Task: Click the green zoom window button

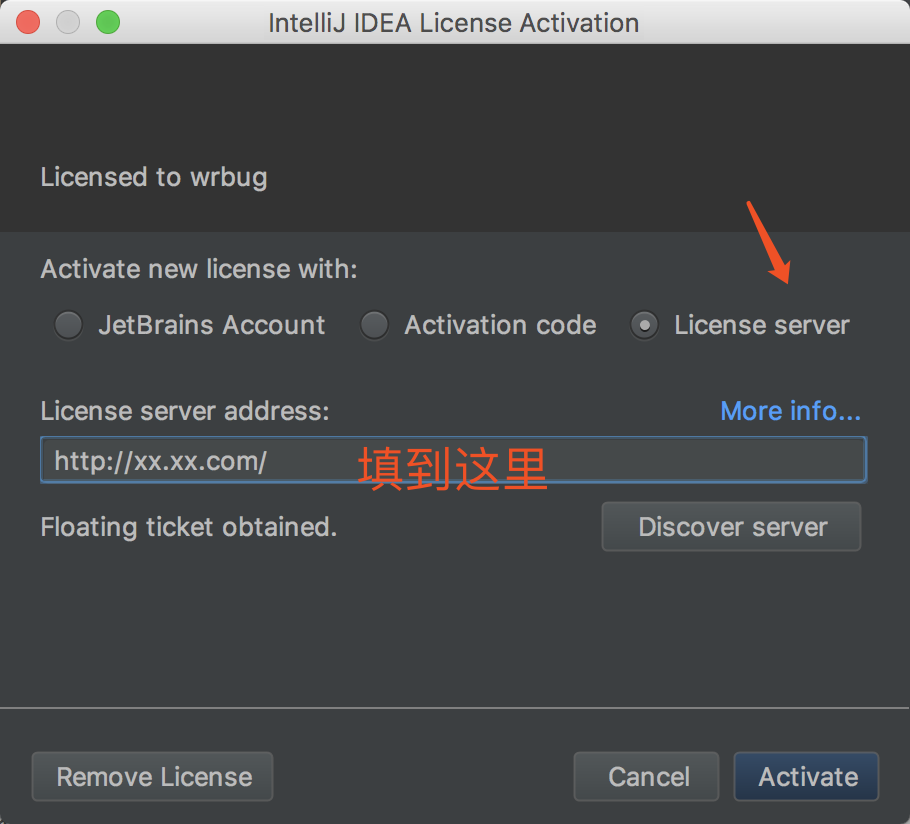Action: tap(108, 23)
